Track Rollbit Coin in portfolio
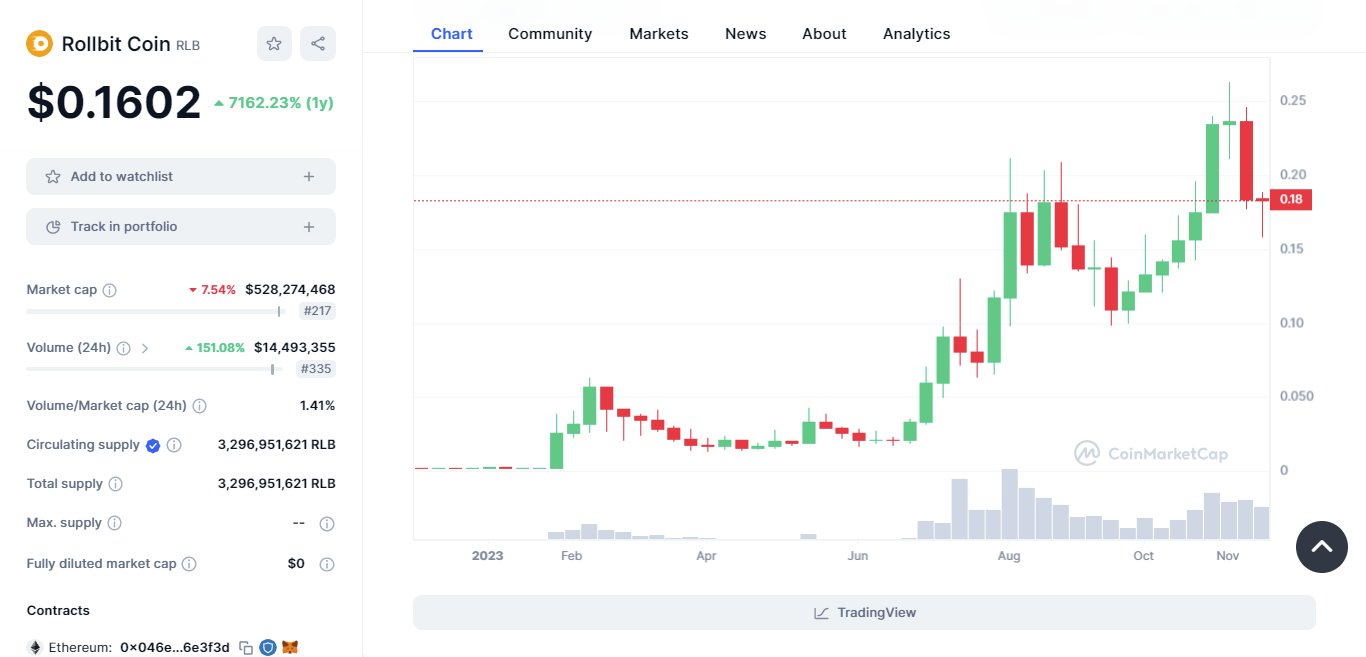Viewport: 1366px width, 657px height. coord(181,226)
